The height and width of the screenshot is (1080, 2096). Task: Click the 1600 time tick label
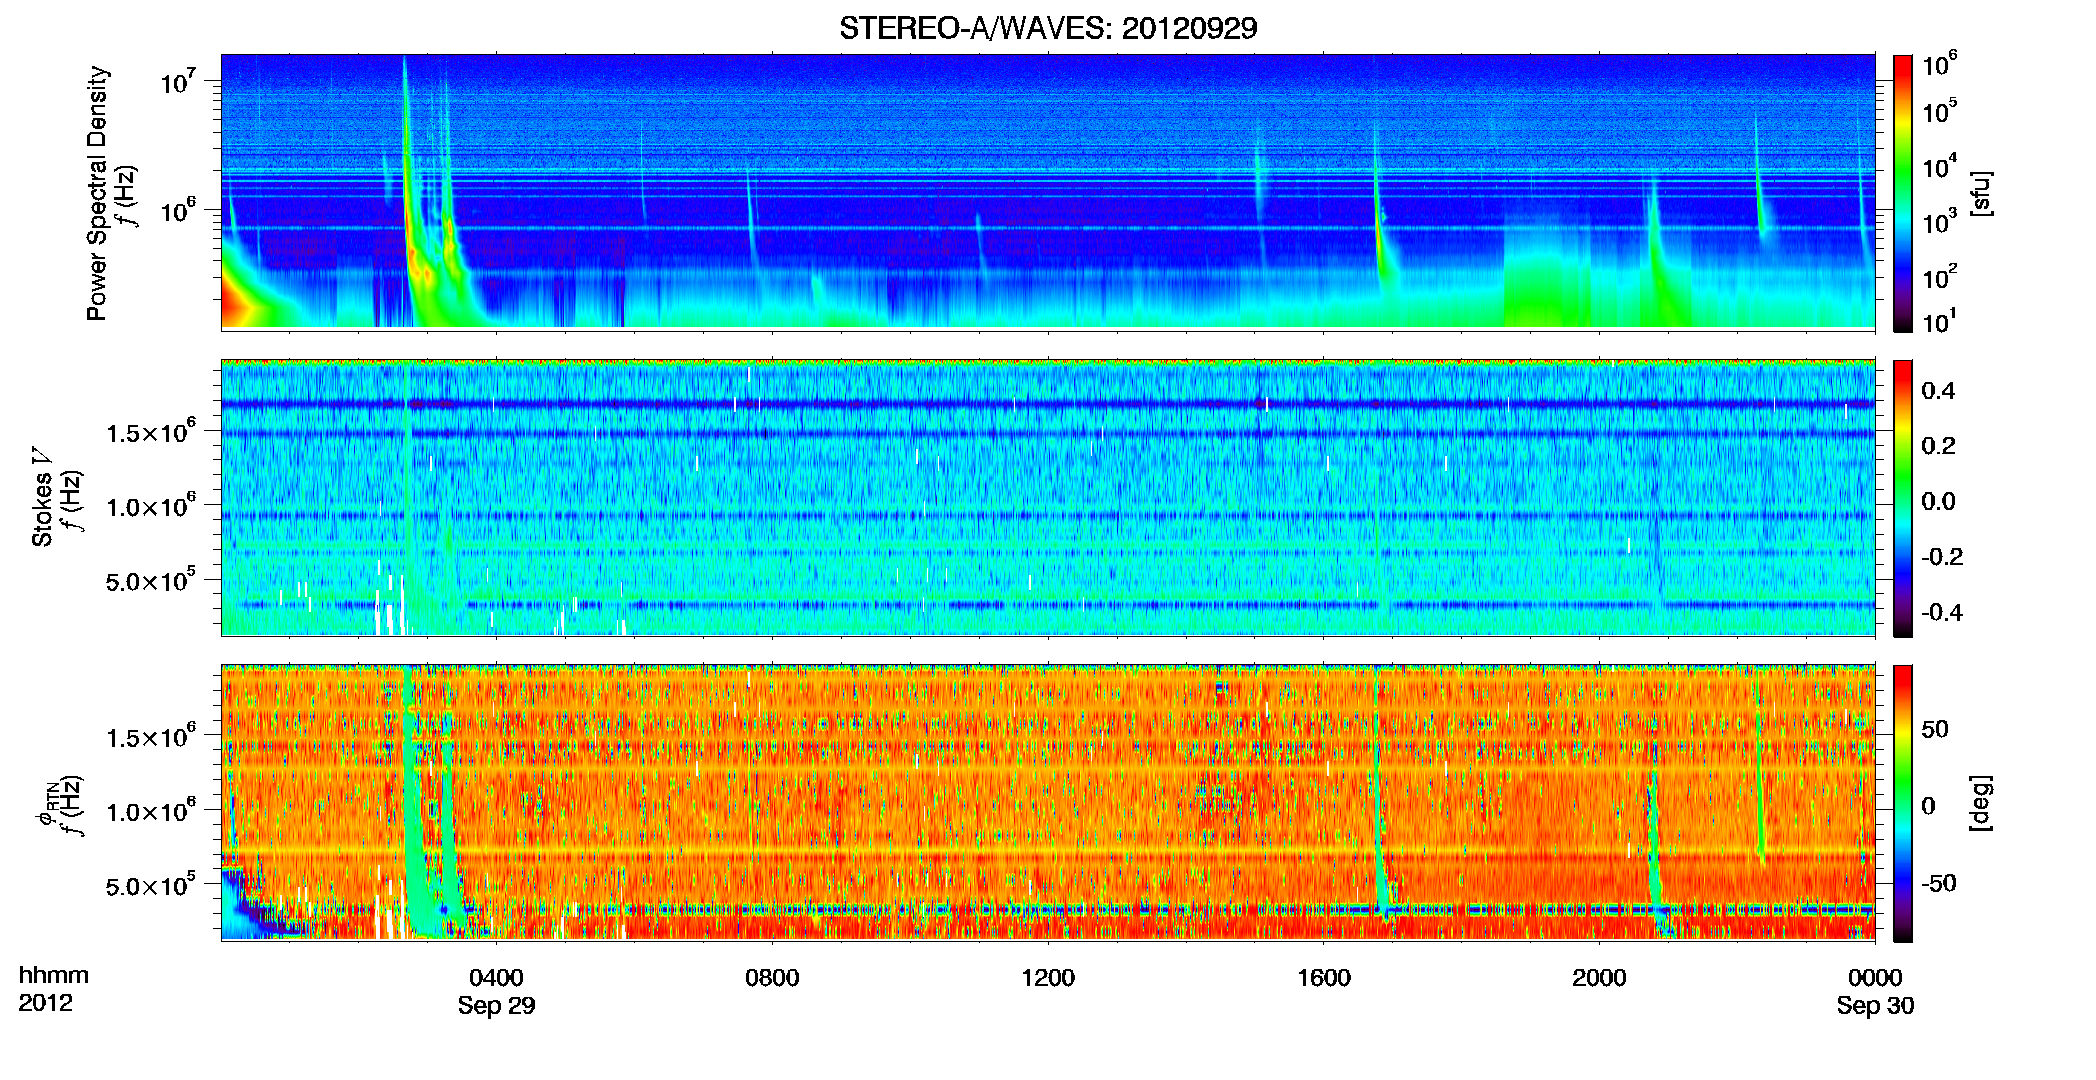(x=1323, y=977)
